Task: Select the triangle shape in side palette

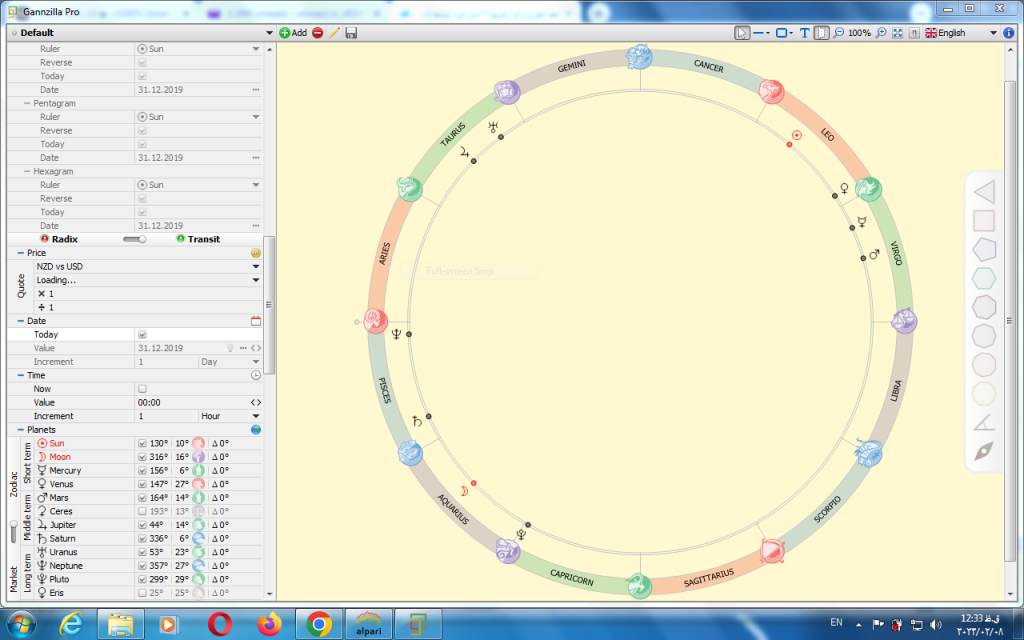Action: click(984, 192)
